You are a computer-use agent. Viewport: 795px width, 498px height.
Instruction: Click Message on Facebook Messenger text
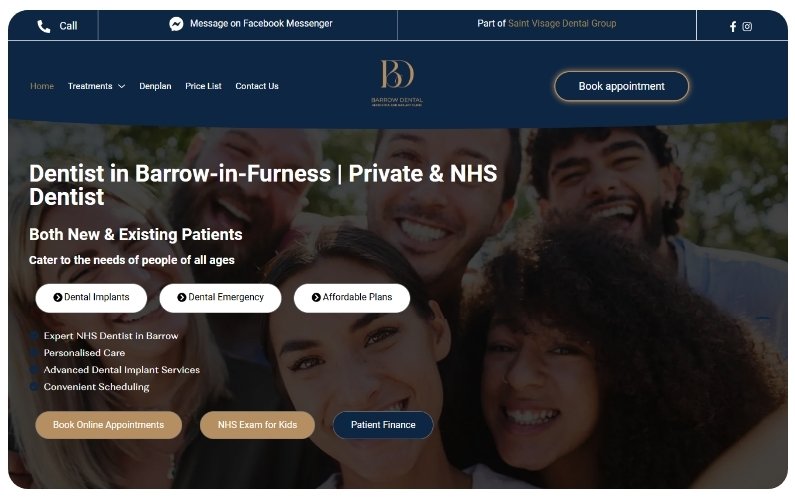pyautogui.click(x=261, y=23)
